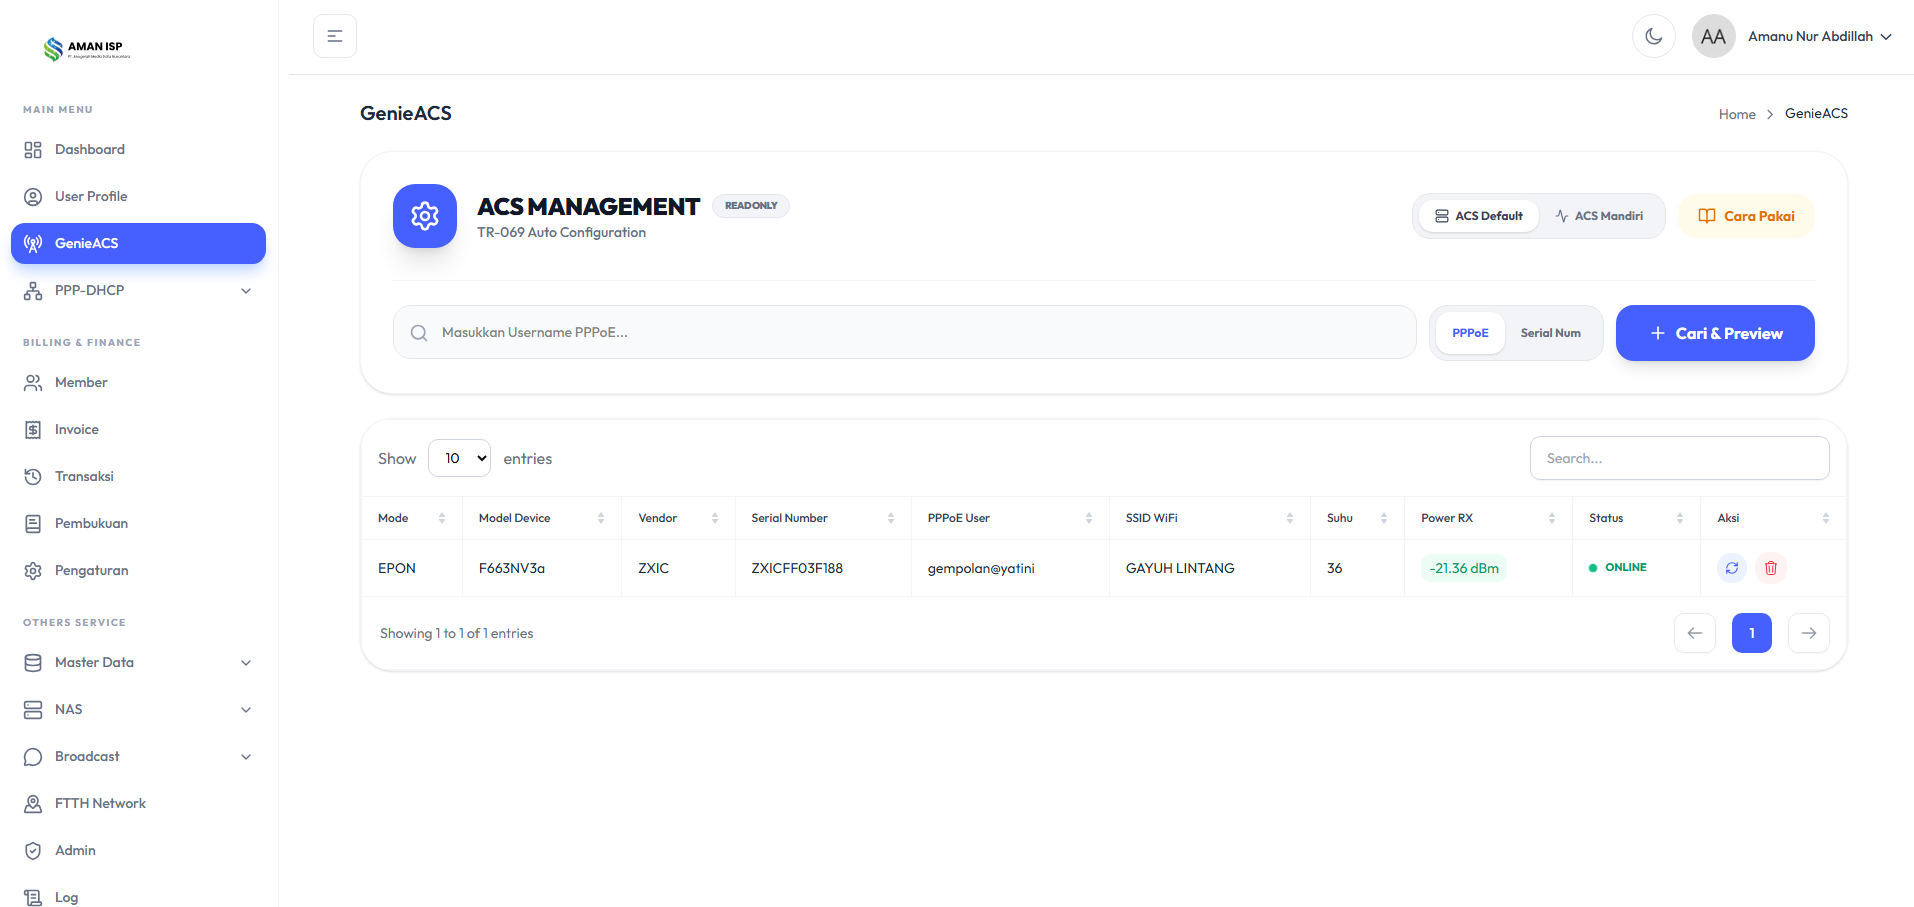Select Serial Num search mode
The width and height of the screenshot is (1914, 907).
coord(1551,333)
